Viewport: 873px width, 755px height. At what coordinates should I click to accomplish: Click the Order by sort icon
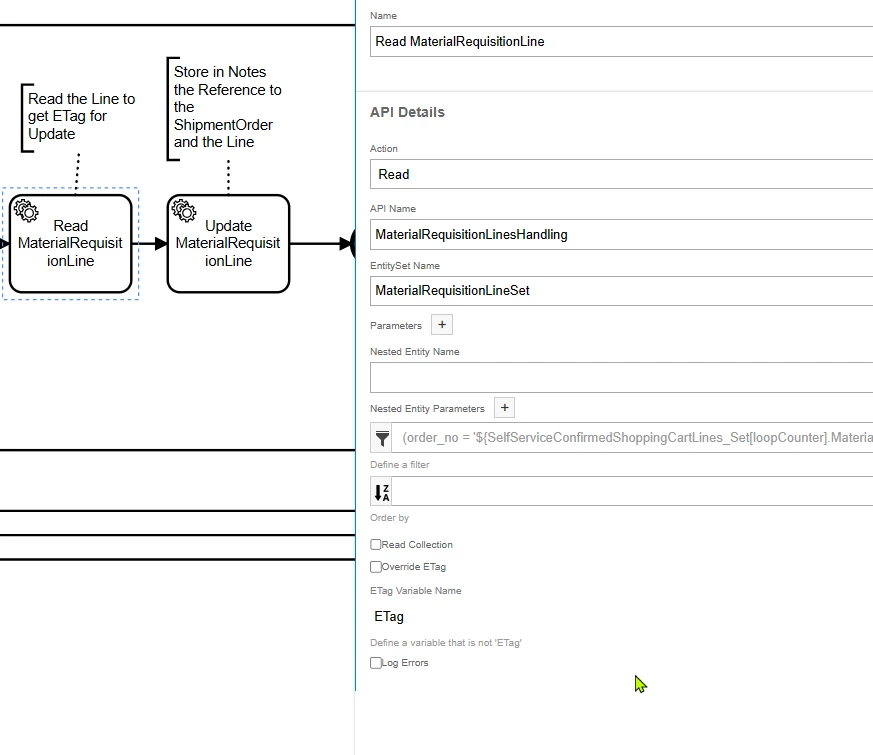coord(382,492)
